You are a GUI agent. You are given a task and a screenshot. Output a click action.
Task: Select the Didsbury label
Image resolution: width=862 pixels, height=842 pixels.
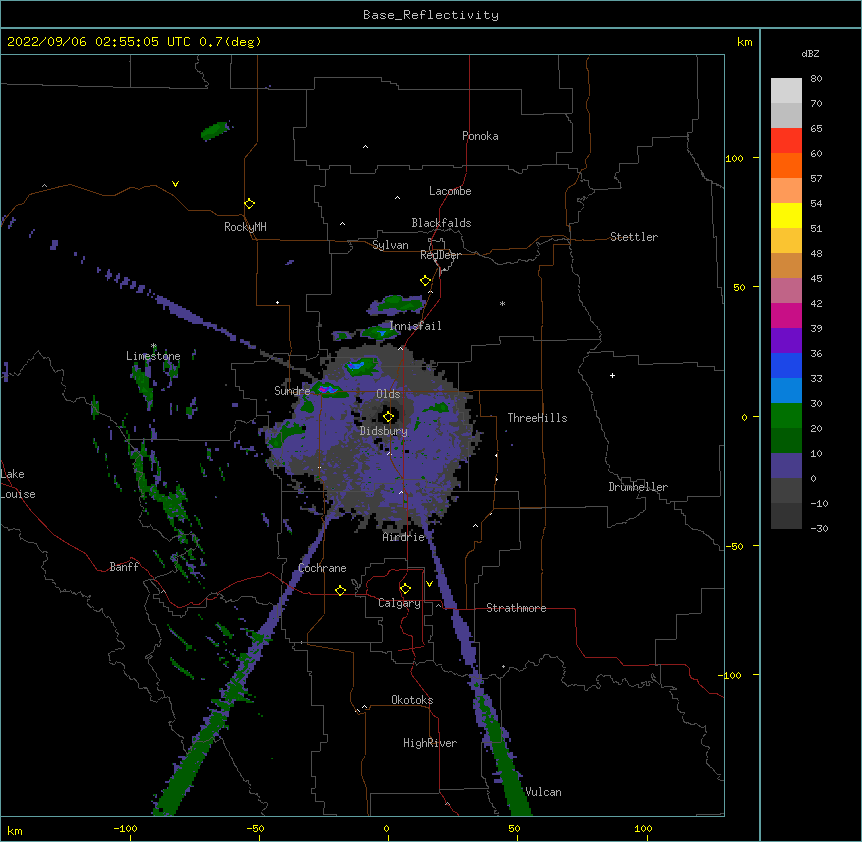click(x=383, y=431)
